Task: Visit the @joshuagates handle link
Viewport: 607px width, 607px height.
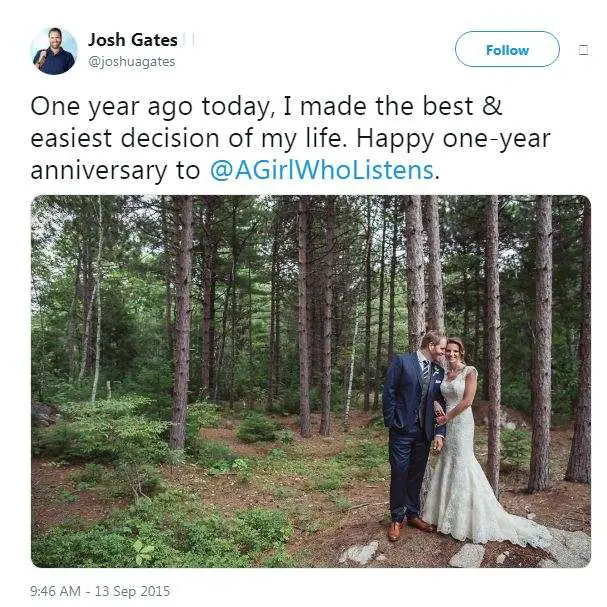Action: [x=132, y=62]
